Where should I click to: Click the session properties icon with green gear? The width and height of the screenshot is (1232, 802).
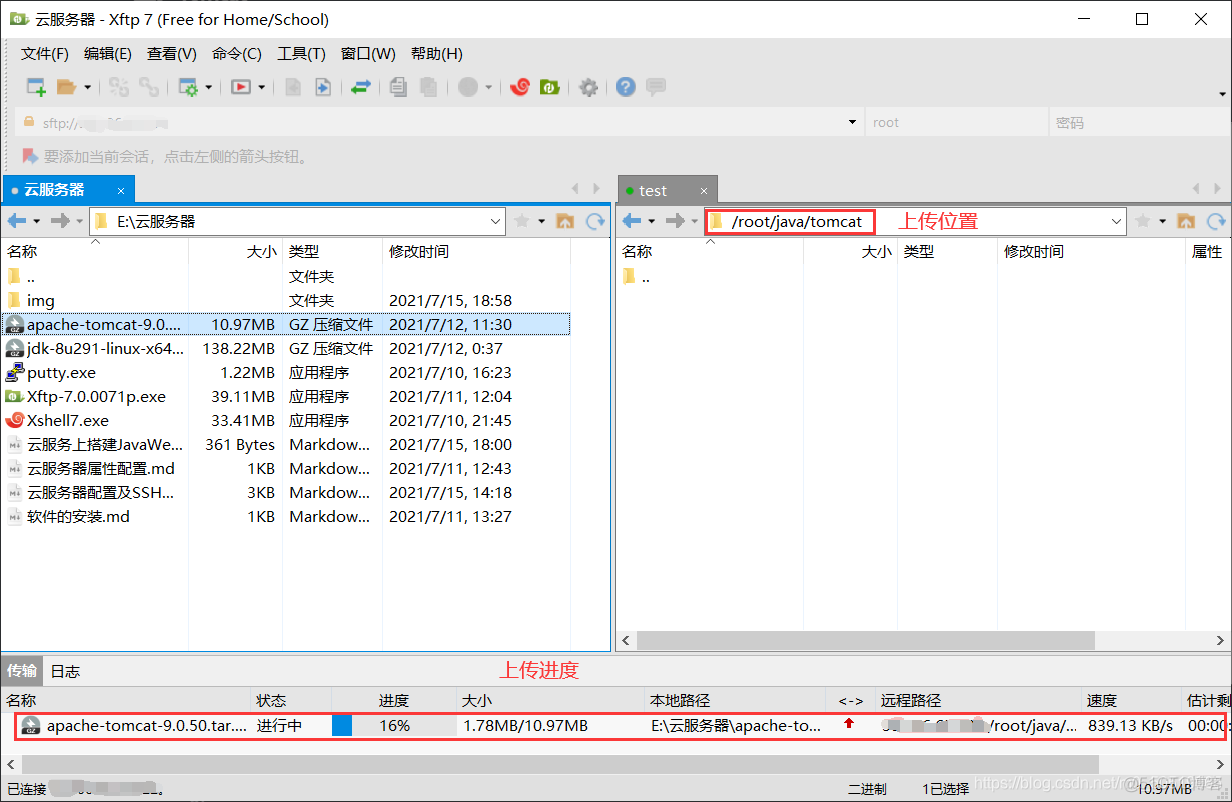tap(188, 87)
